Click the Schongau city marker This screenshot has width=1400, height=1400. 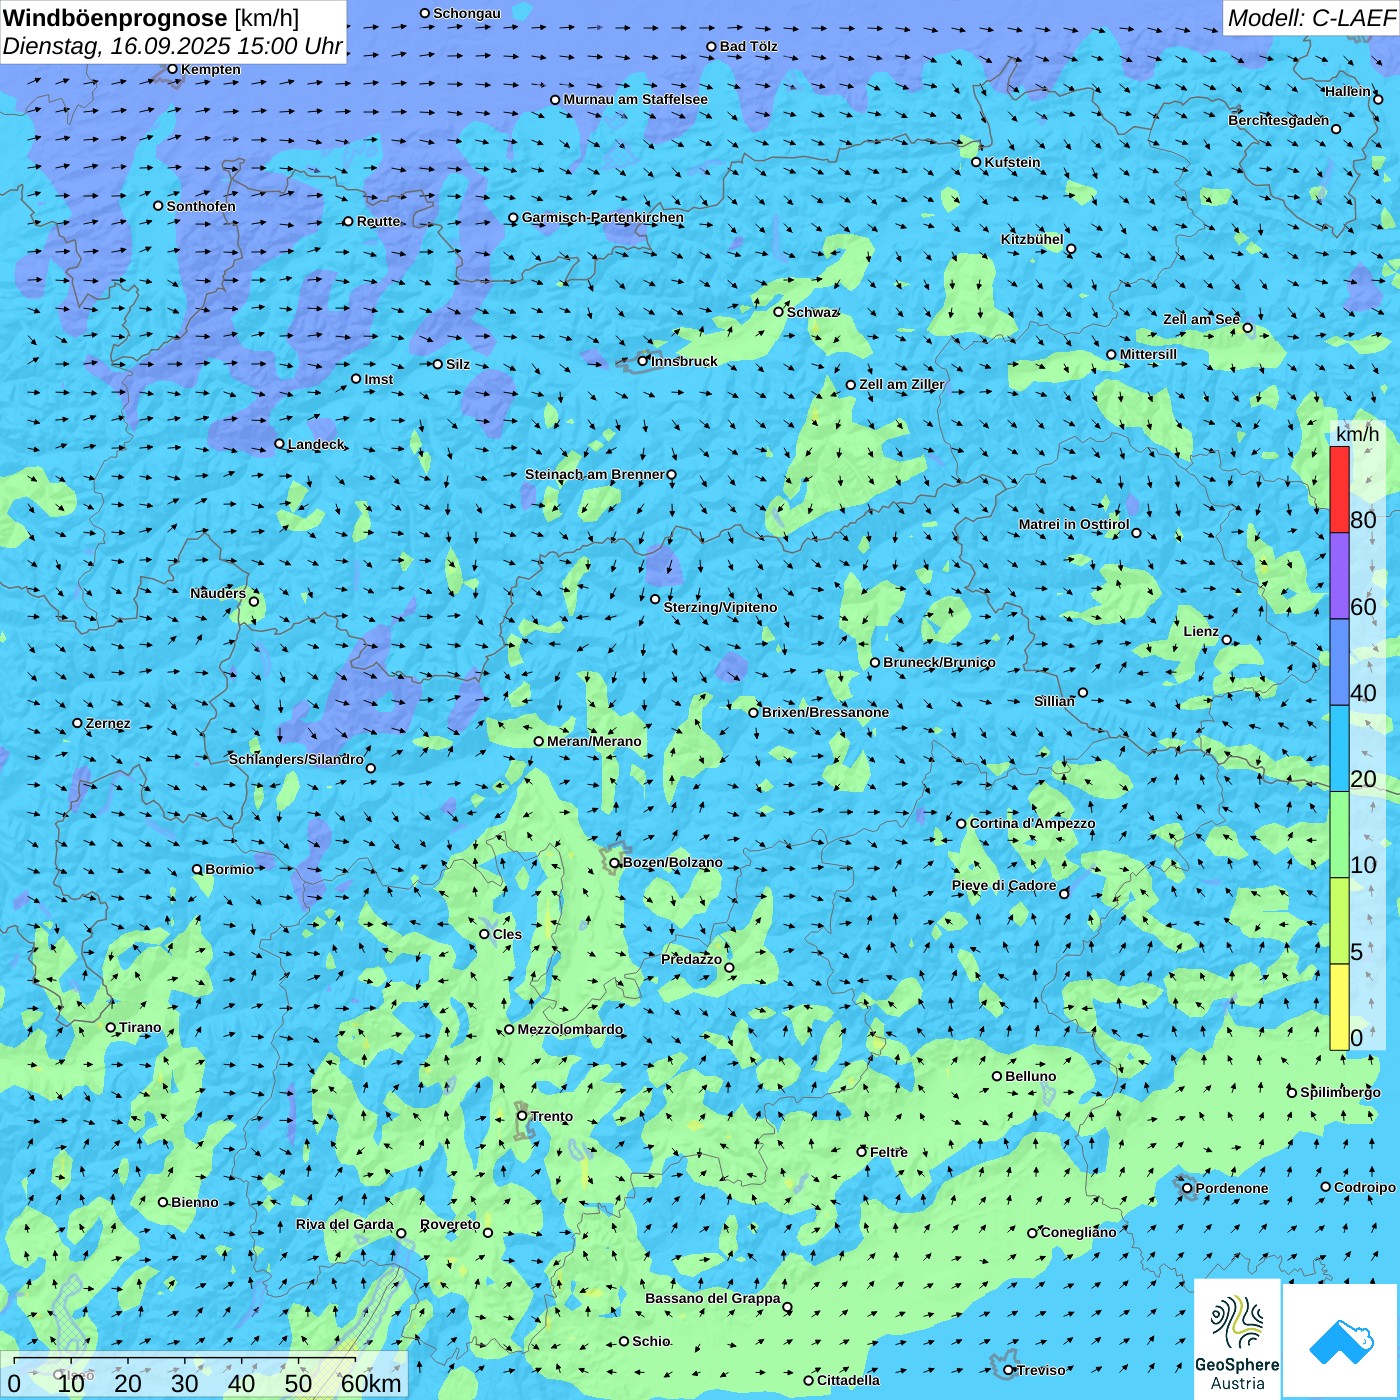[424, 13]
